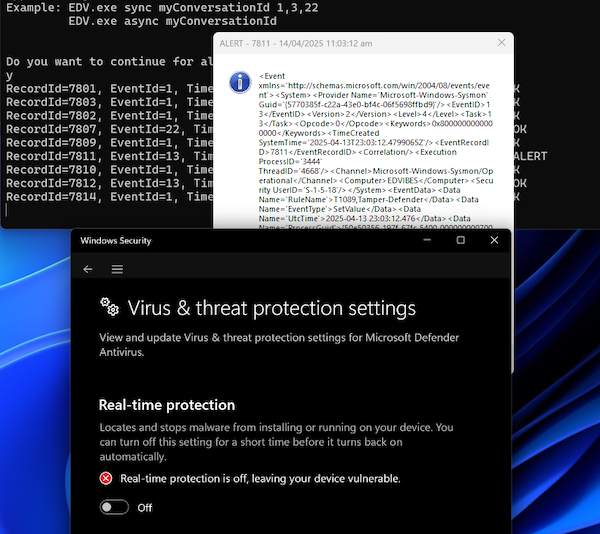Click the information icon in the alert
600x534 pixels.
240,82
